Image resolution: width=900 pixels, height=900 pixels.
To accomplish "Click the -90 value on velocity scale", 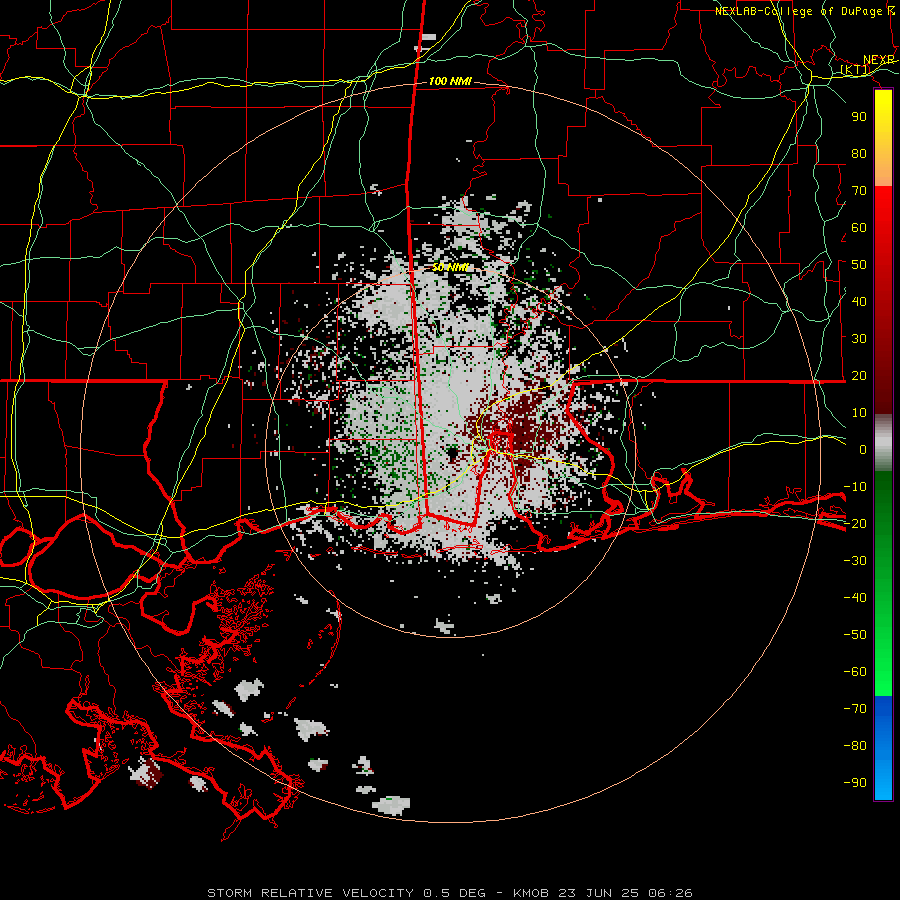I will tap(855, 783).
